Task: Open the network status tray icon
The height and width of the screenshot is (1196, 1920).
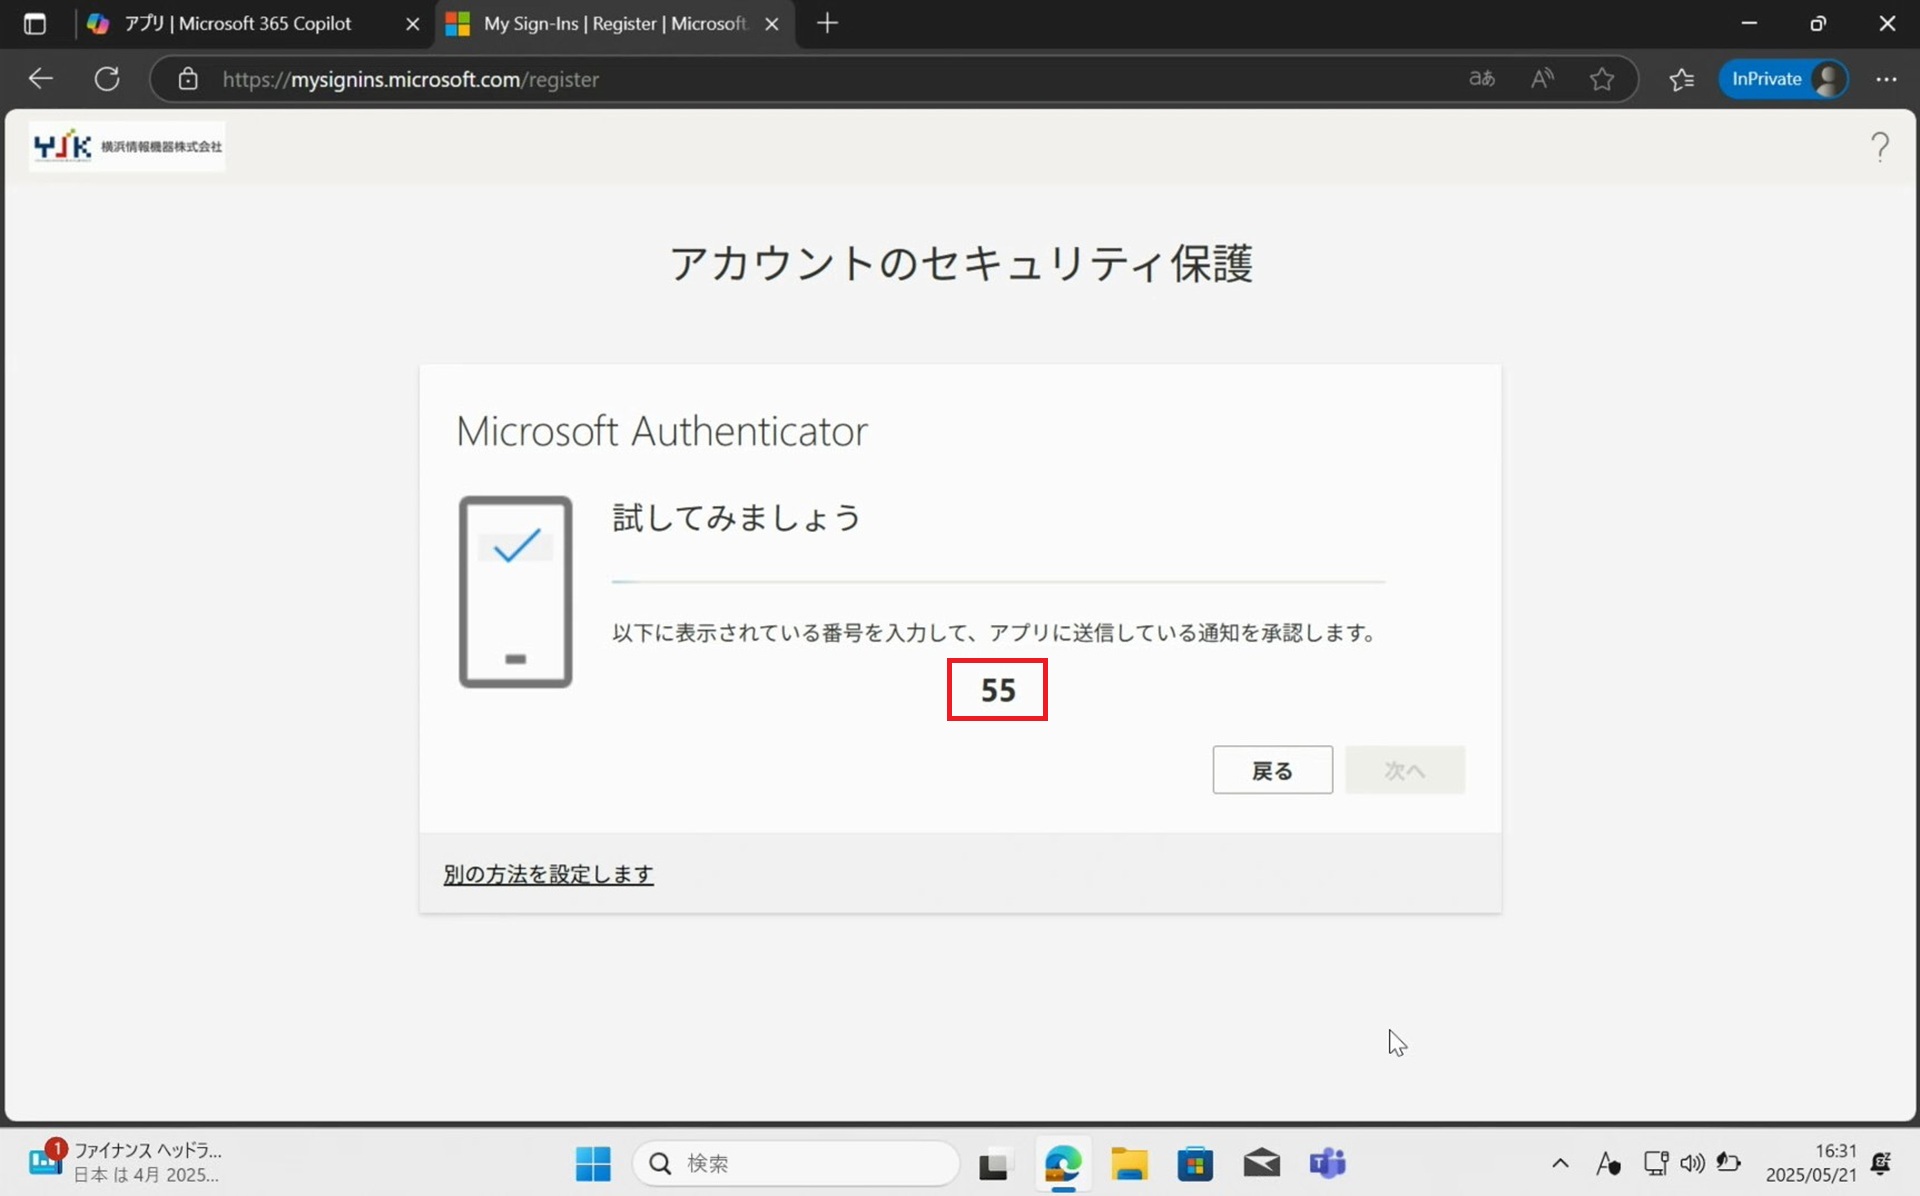Action: tap(1656, 1163)
